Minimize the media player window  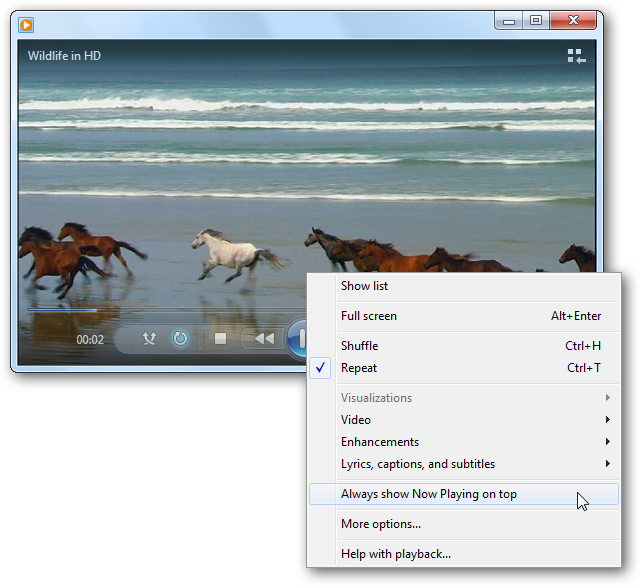(509, 21)
